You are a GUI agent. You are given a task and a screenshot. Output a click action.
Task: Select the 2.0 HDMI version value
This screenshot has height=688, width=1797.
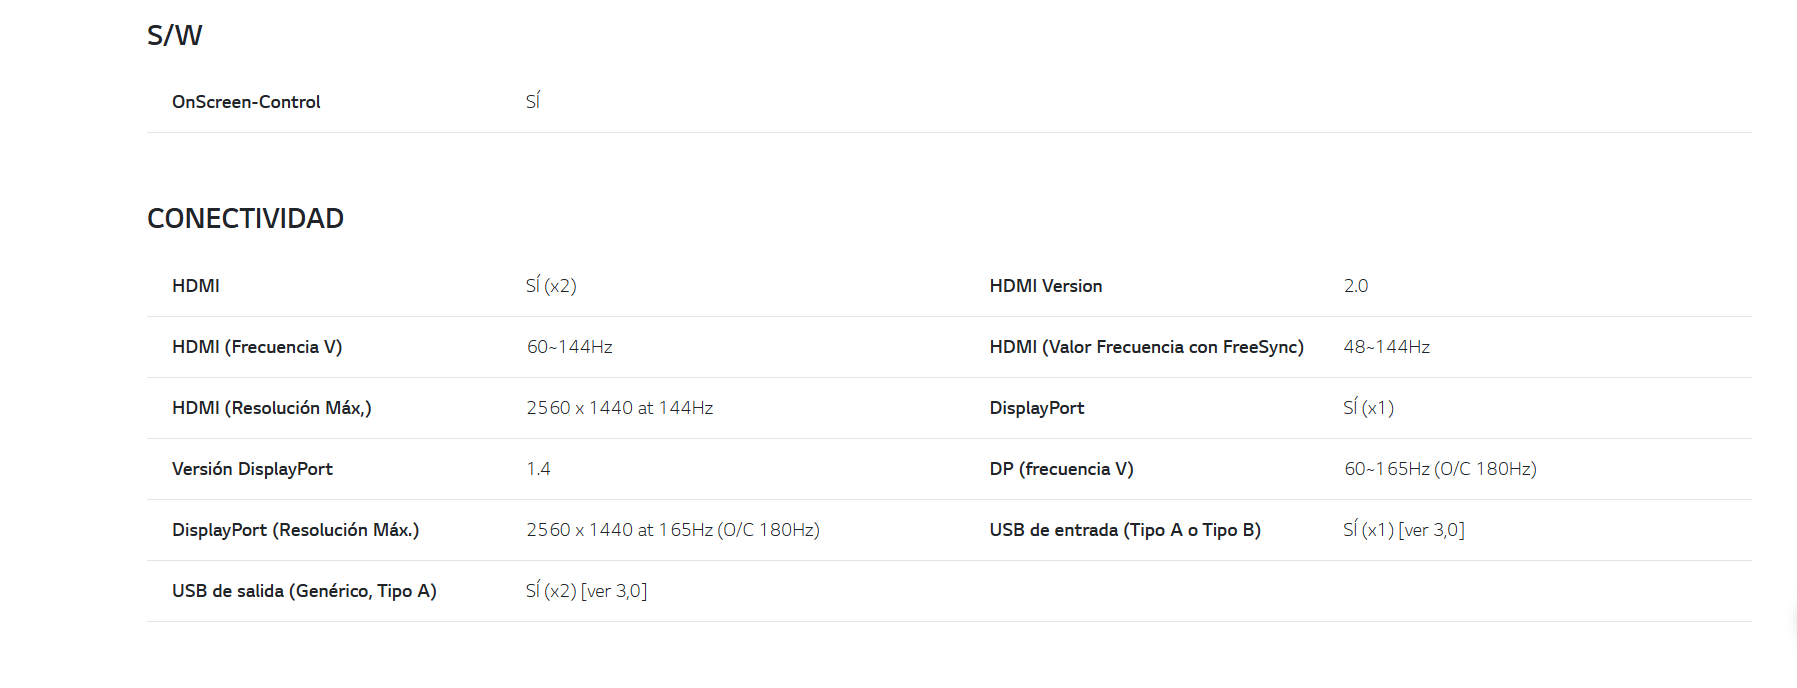[1356, 286]
